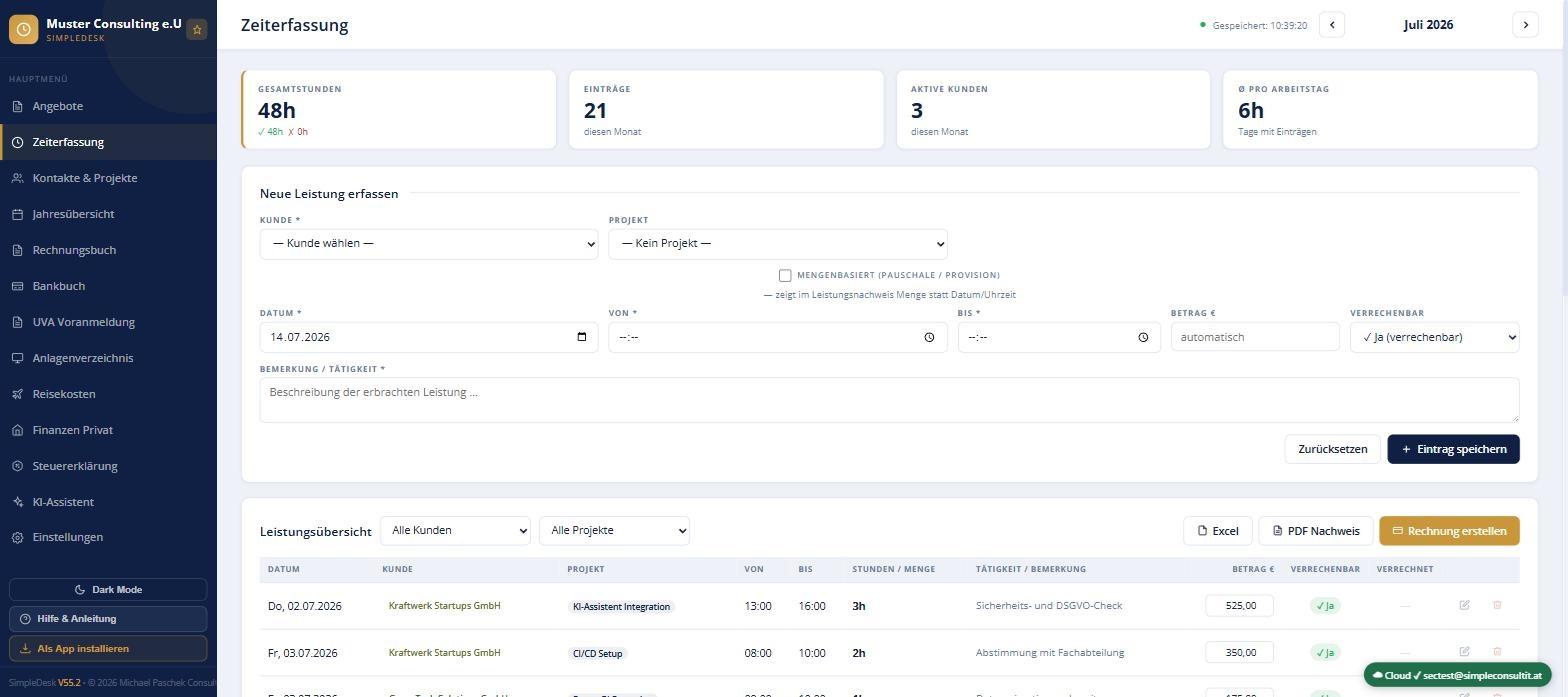This screenshot has height=697, width=1568.
Task: Toggle the verrechenbar Ja badge for 02.07.2026 row
Action: pyautogui.click(x=1325, y=605)
